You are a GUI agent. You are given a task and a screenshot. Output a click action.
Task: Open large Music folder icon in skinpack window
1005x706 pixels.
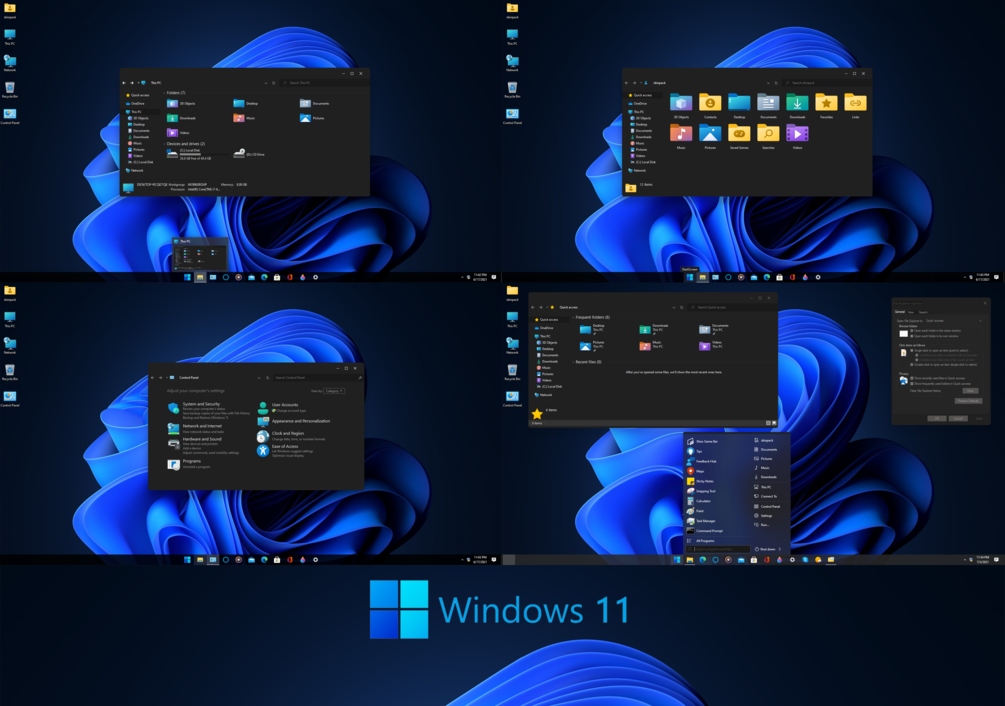681,133
